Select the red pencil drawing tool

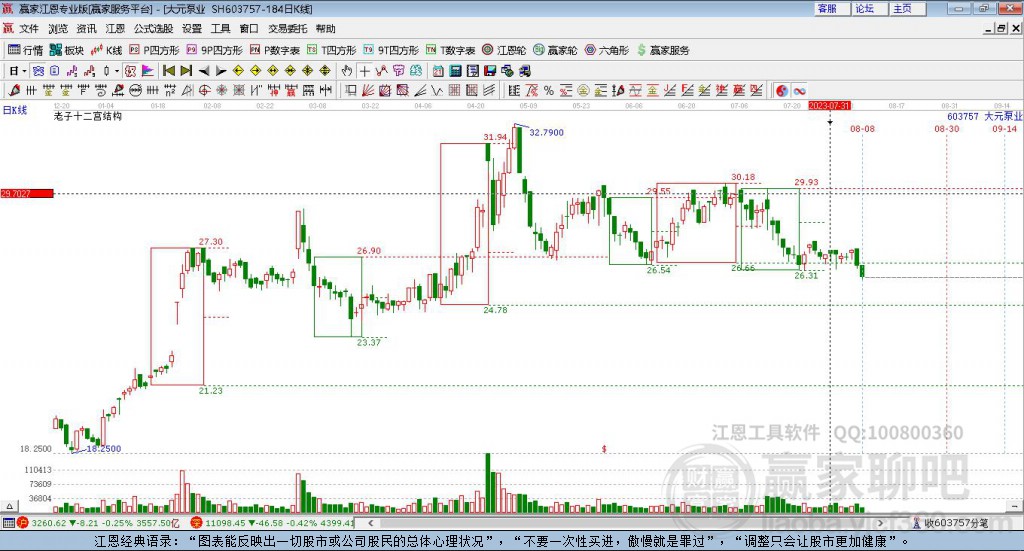pos(14,90)
